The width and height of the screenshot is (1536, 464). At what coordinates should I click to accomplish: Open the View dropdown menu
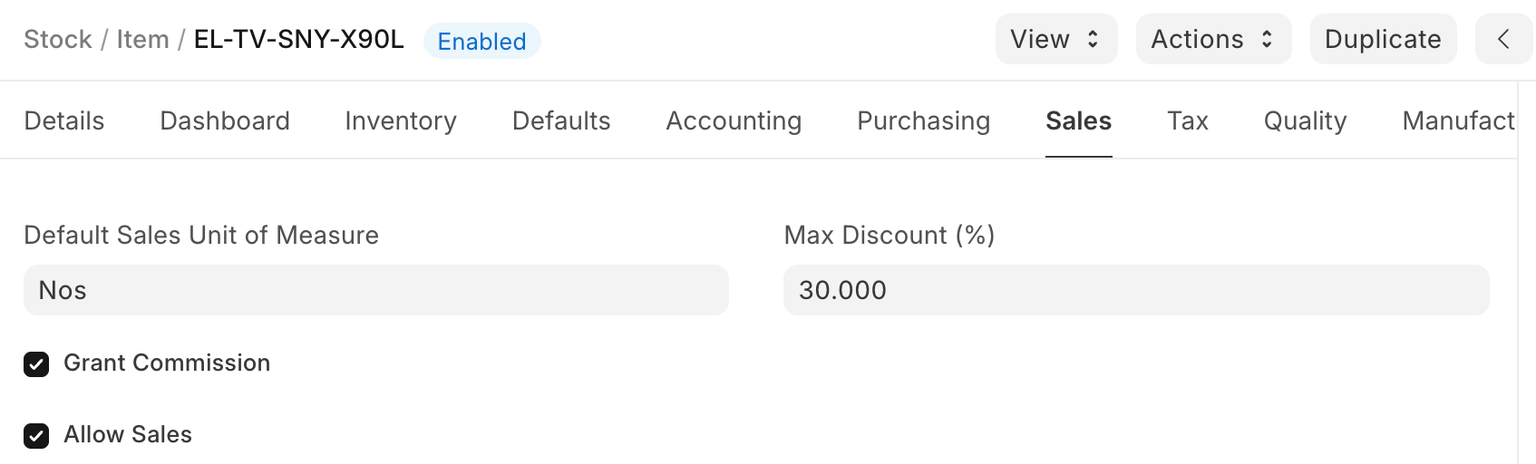1055,39
